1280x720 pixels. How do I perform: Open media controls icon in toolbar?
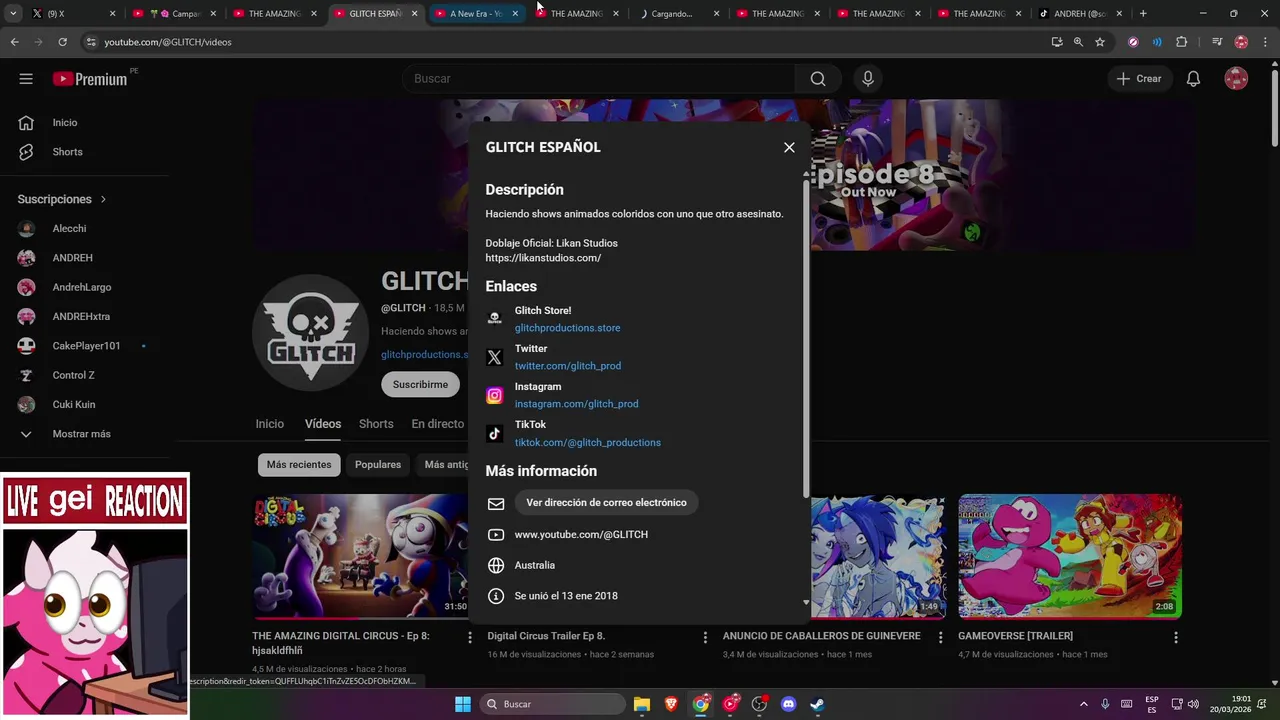[x=1217, y=42]
